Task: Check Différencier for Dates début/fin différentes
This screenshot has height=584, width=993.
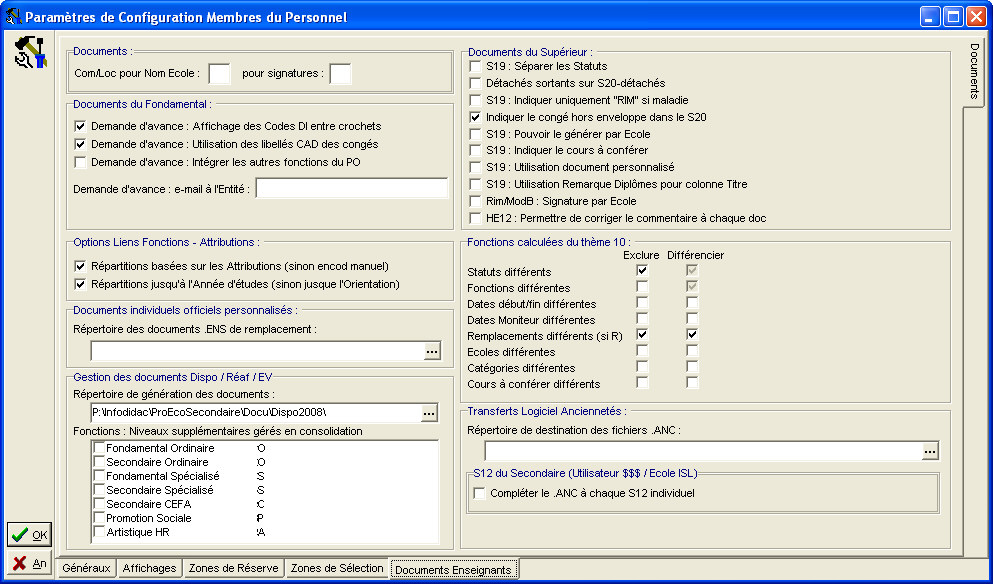Action: pyautogui.click(x=692, y=302)
